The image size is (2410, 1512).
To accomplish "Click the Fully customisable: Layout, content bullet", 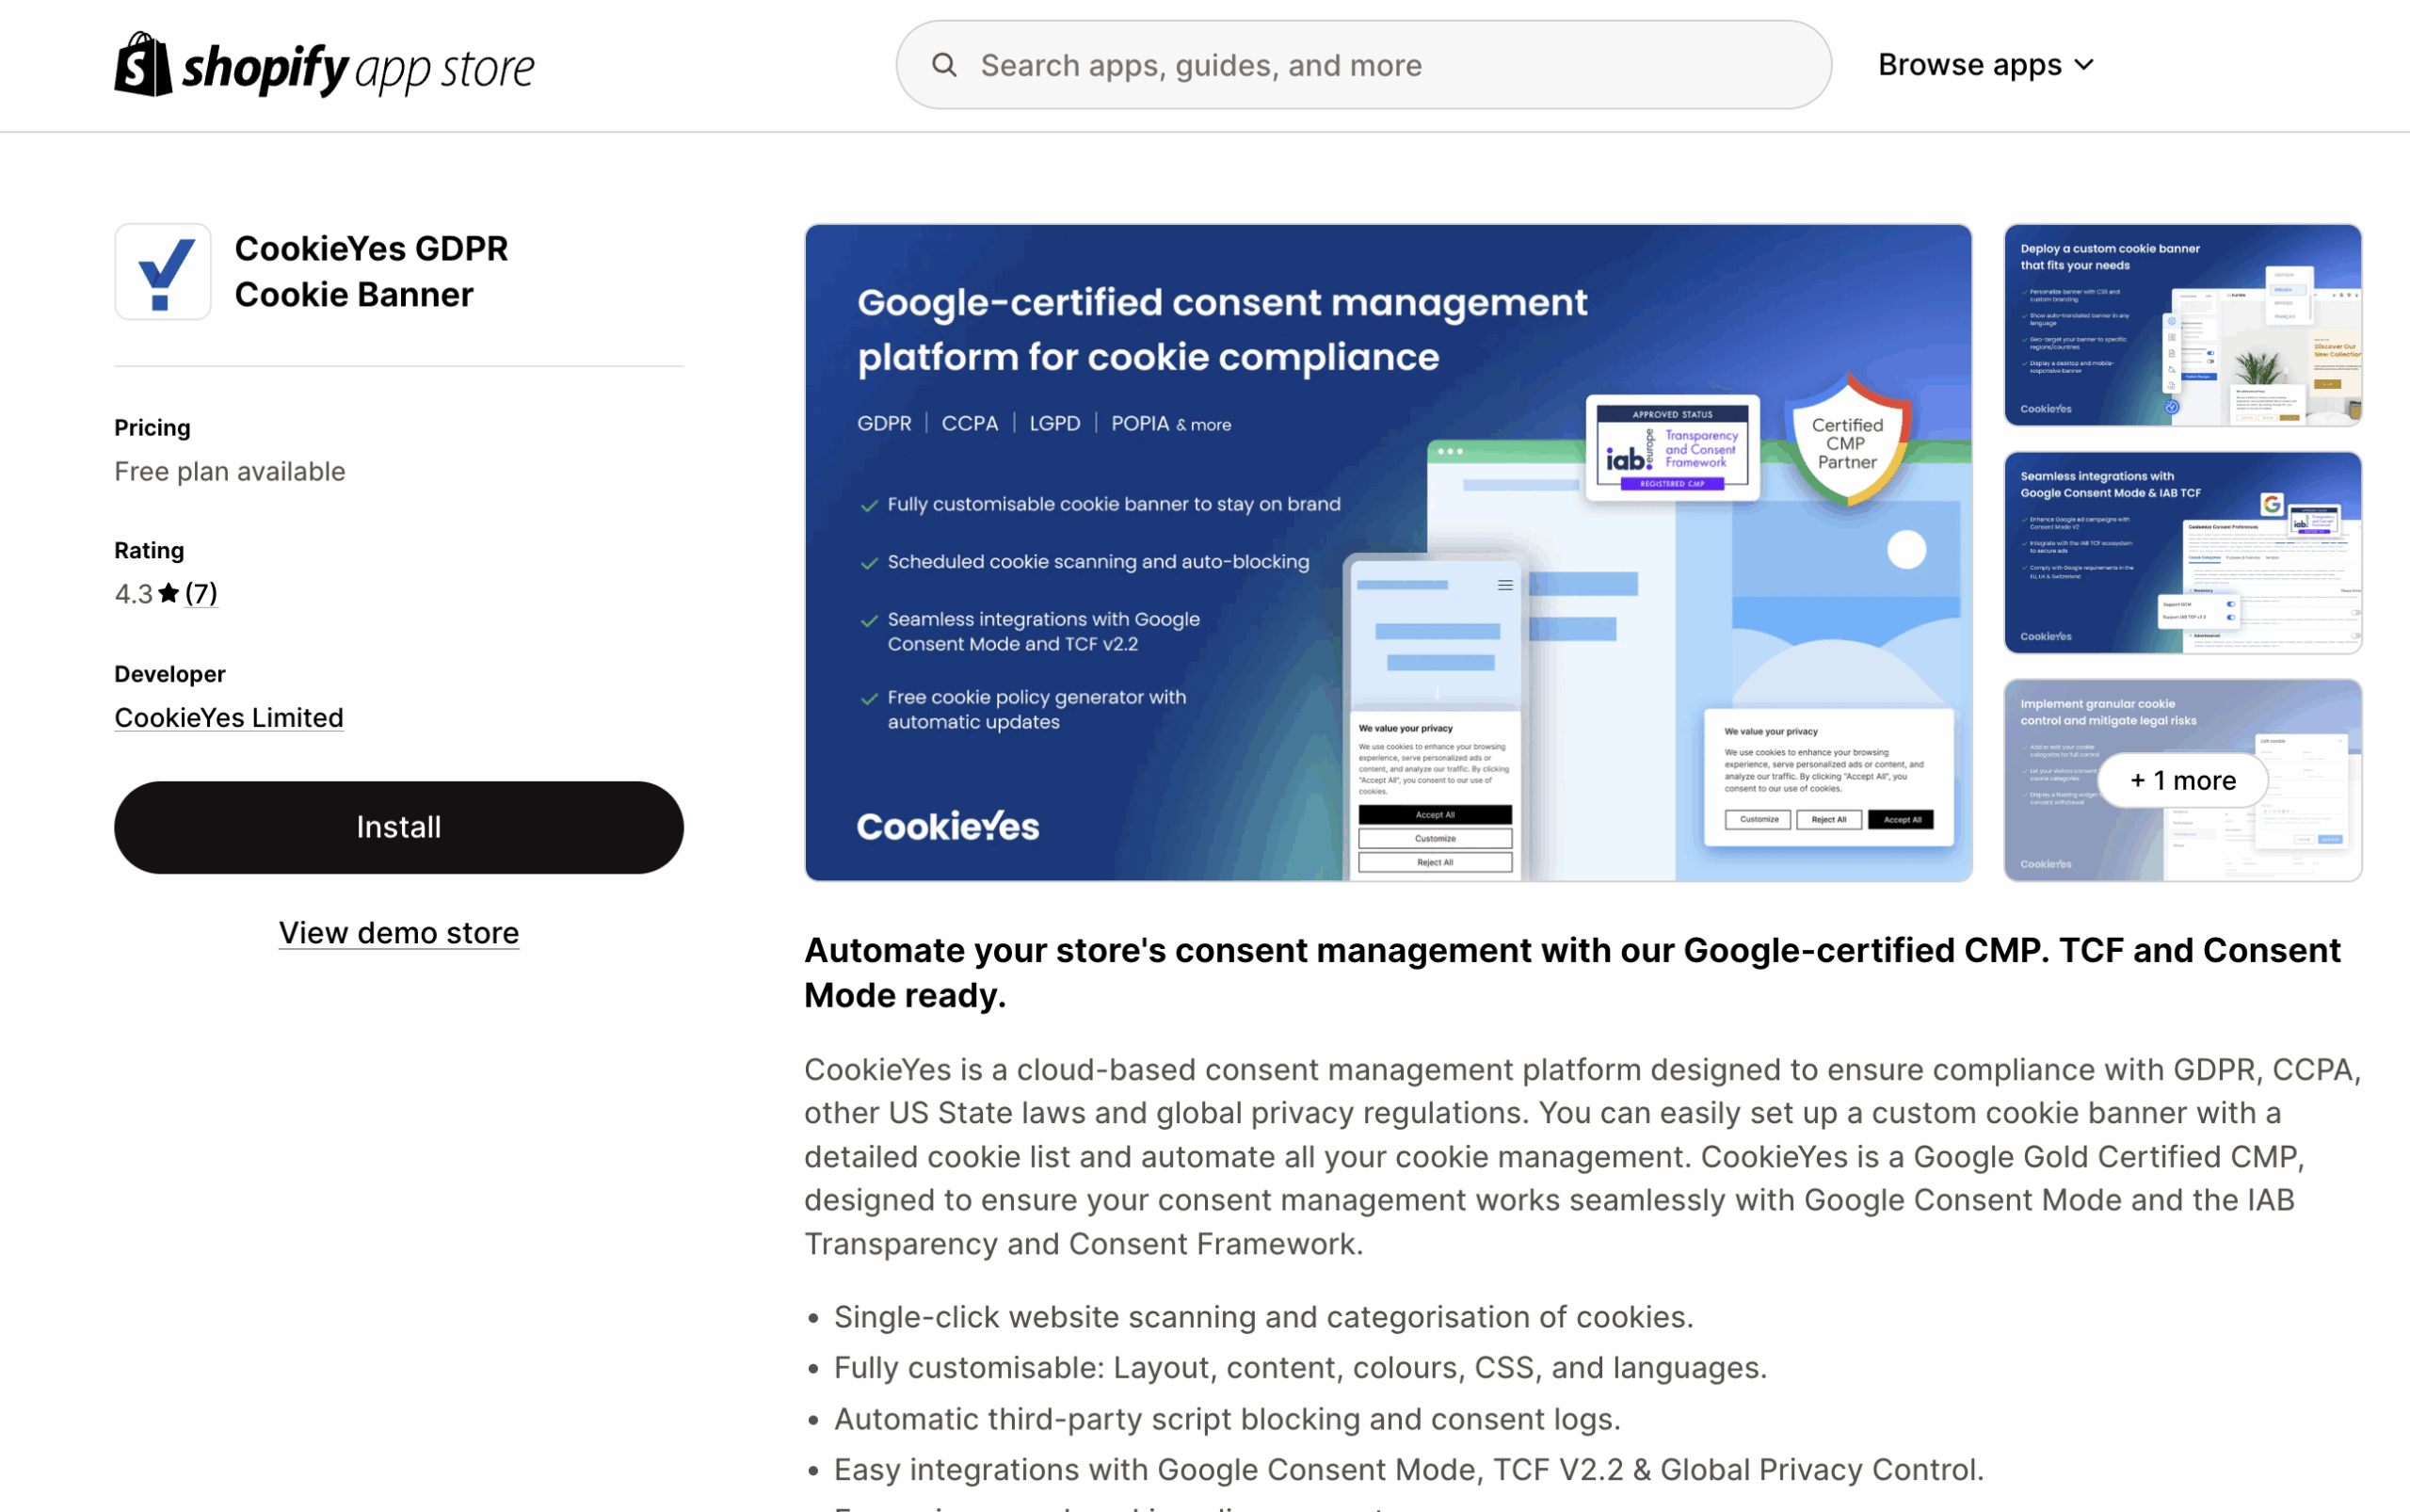I will click(x=1300, y=1367).
